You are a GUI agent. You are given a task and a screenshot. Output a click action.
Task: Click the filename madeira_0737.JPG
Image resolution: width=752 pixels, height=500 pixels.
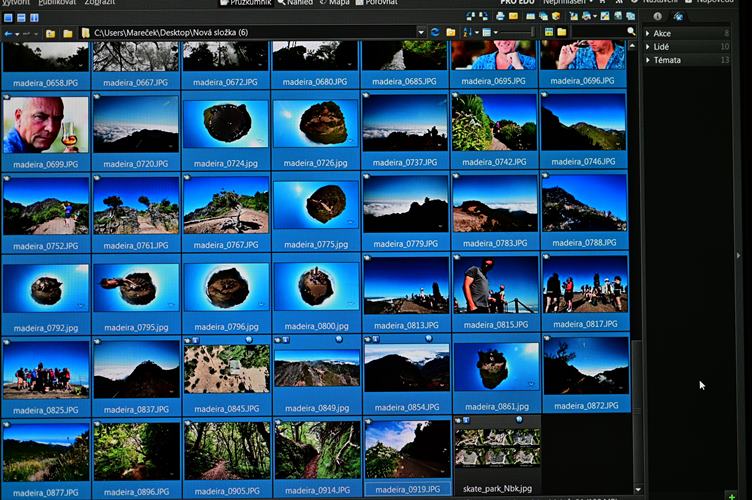[x=405, y=163]
